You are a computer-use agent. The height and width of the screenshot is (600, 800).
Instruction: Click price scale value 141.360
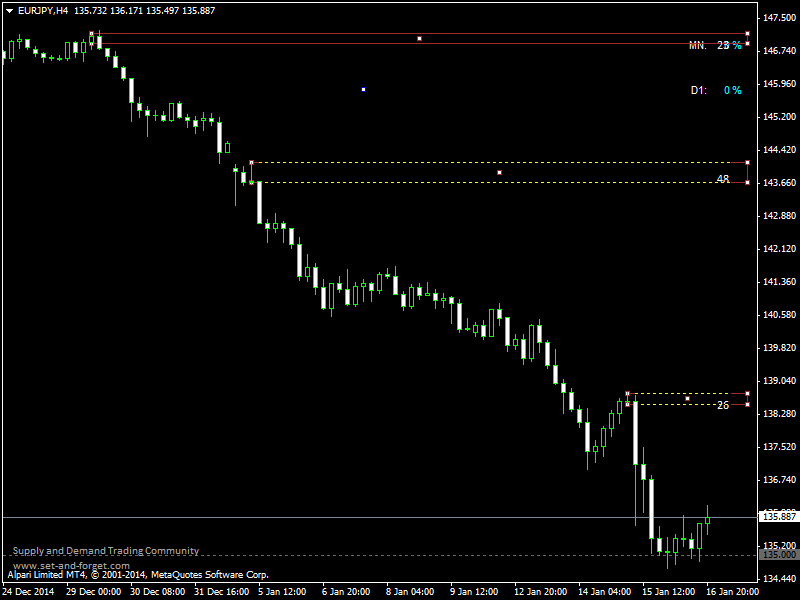coord(779,282)
